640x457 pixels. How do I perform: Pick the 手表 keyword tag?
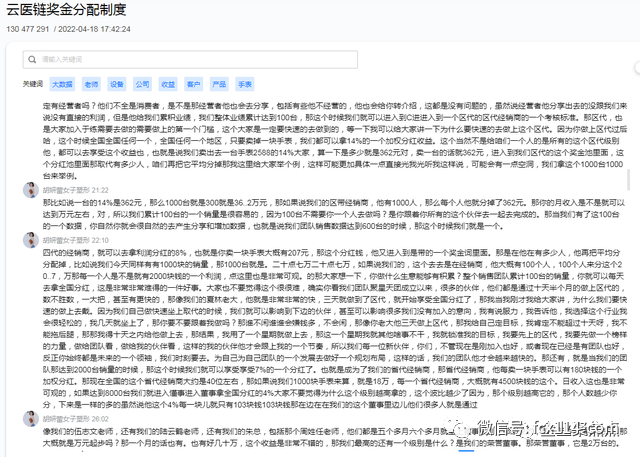tap(245, 84)
